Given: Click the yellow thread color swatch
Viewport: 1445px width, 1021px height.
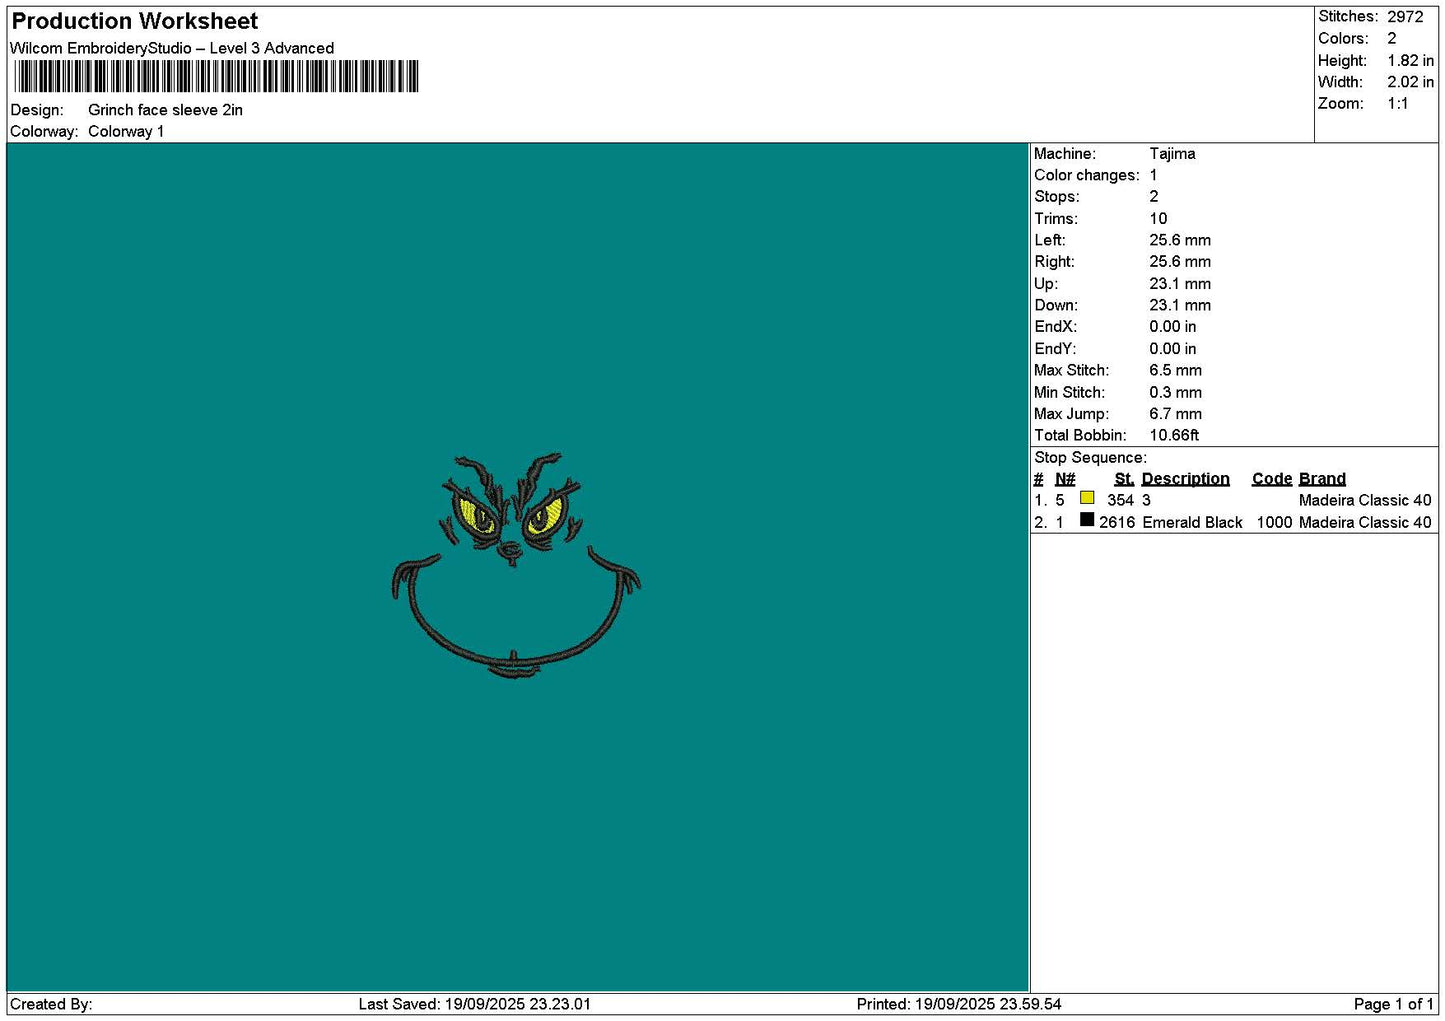Looking at the screenshot, I should [1087, 498].
